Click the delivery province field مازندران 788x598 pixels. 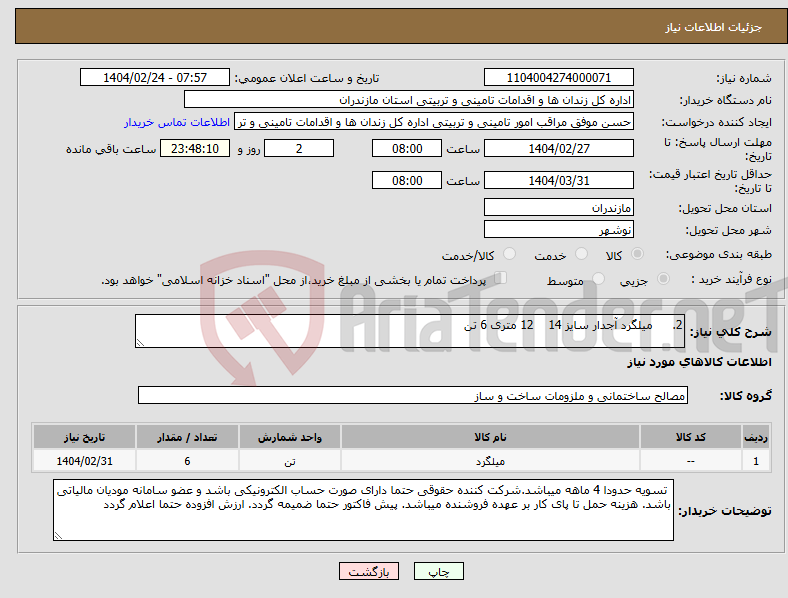coord(559,207)
